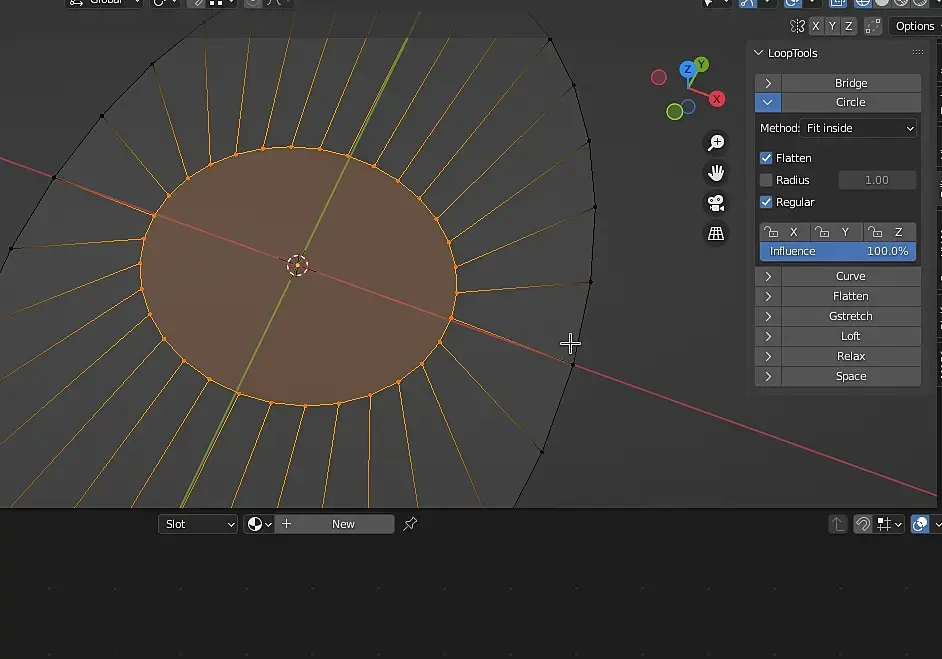Click the Relax button in LoopTools
Screen dimensions: 942x659
click(x=850, y=356)
